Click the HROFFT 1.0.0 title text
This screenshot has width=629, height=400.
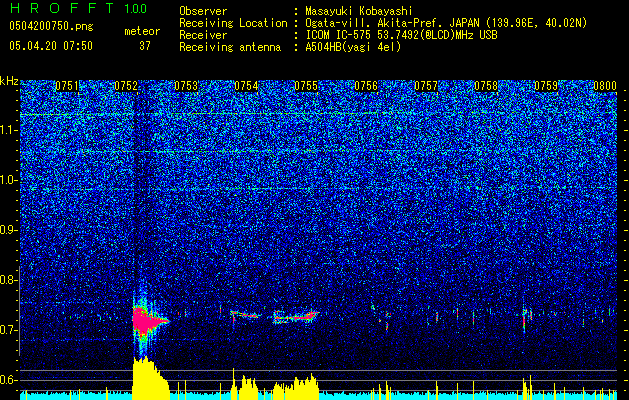pos(78,8)
